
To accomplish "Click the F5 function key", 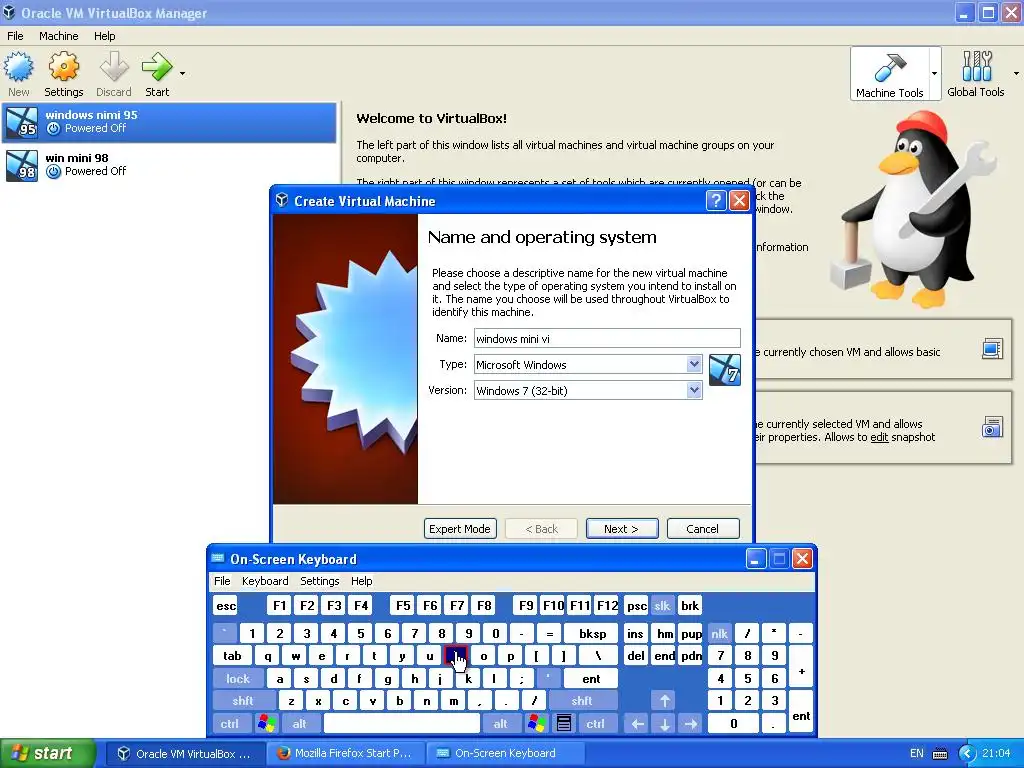I will click(x=403, y=606).
